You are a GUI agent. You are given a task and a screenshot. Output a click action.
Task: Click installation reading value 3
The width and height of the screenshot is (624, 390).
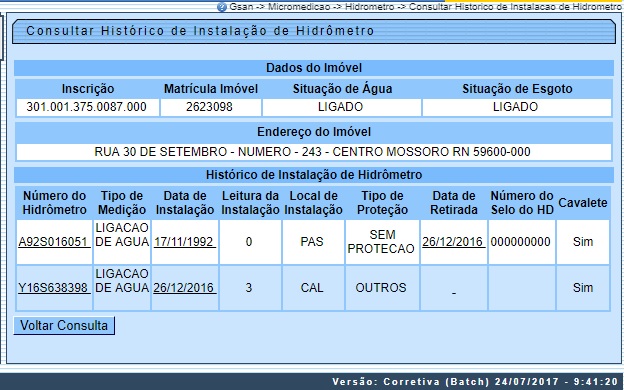pos(249,287)
